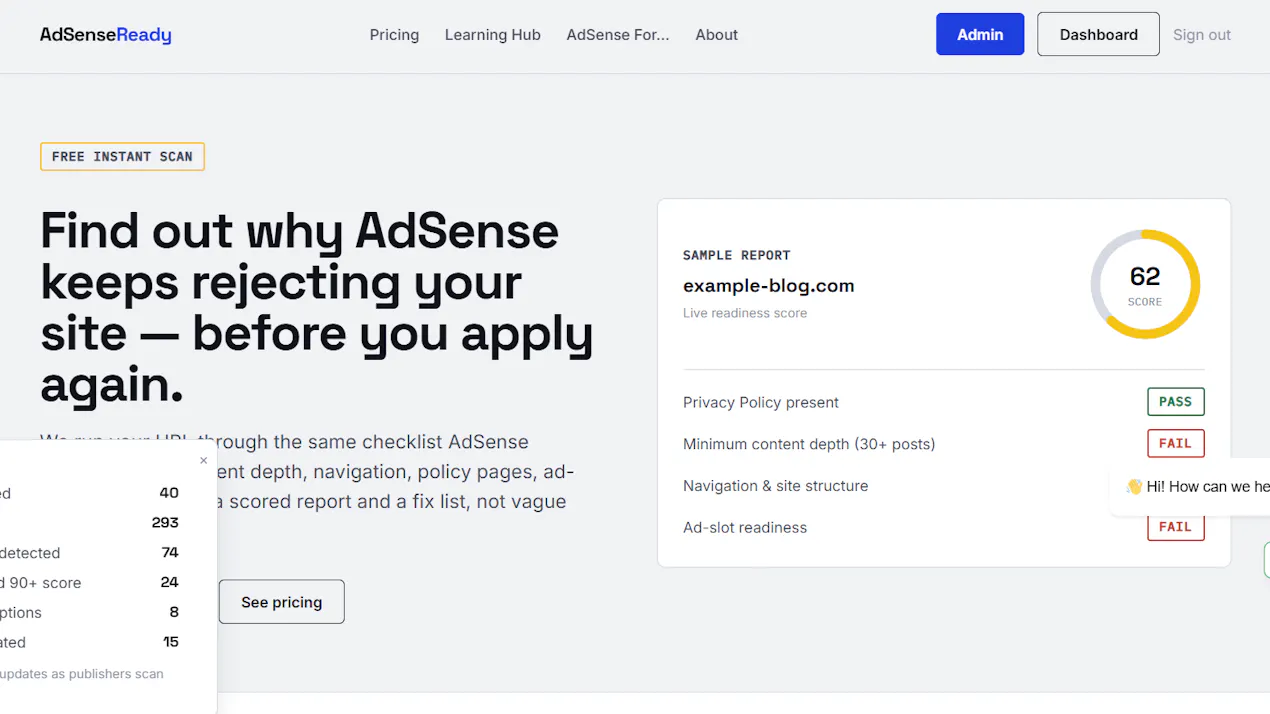Click the FAIL badge for Ad-slot readiness
Screen dimensions: 1270x714
tap(1175, 527)
